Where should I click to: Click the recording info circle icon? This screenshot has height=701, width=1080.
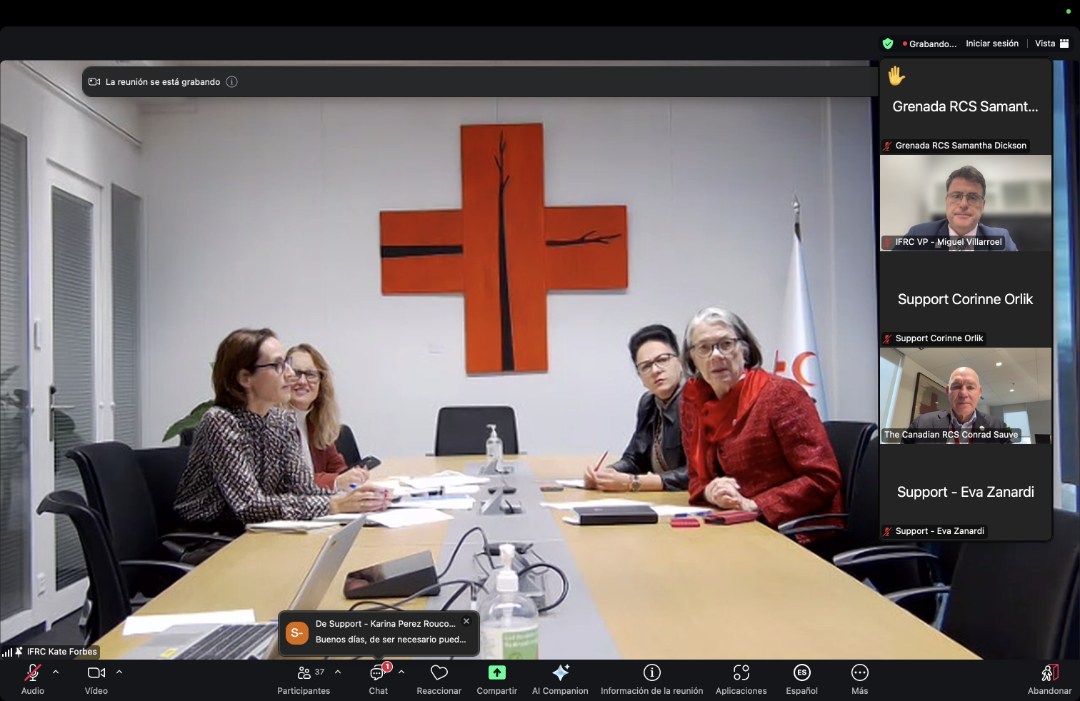point(232,82)
